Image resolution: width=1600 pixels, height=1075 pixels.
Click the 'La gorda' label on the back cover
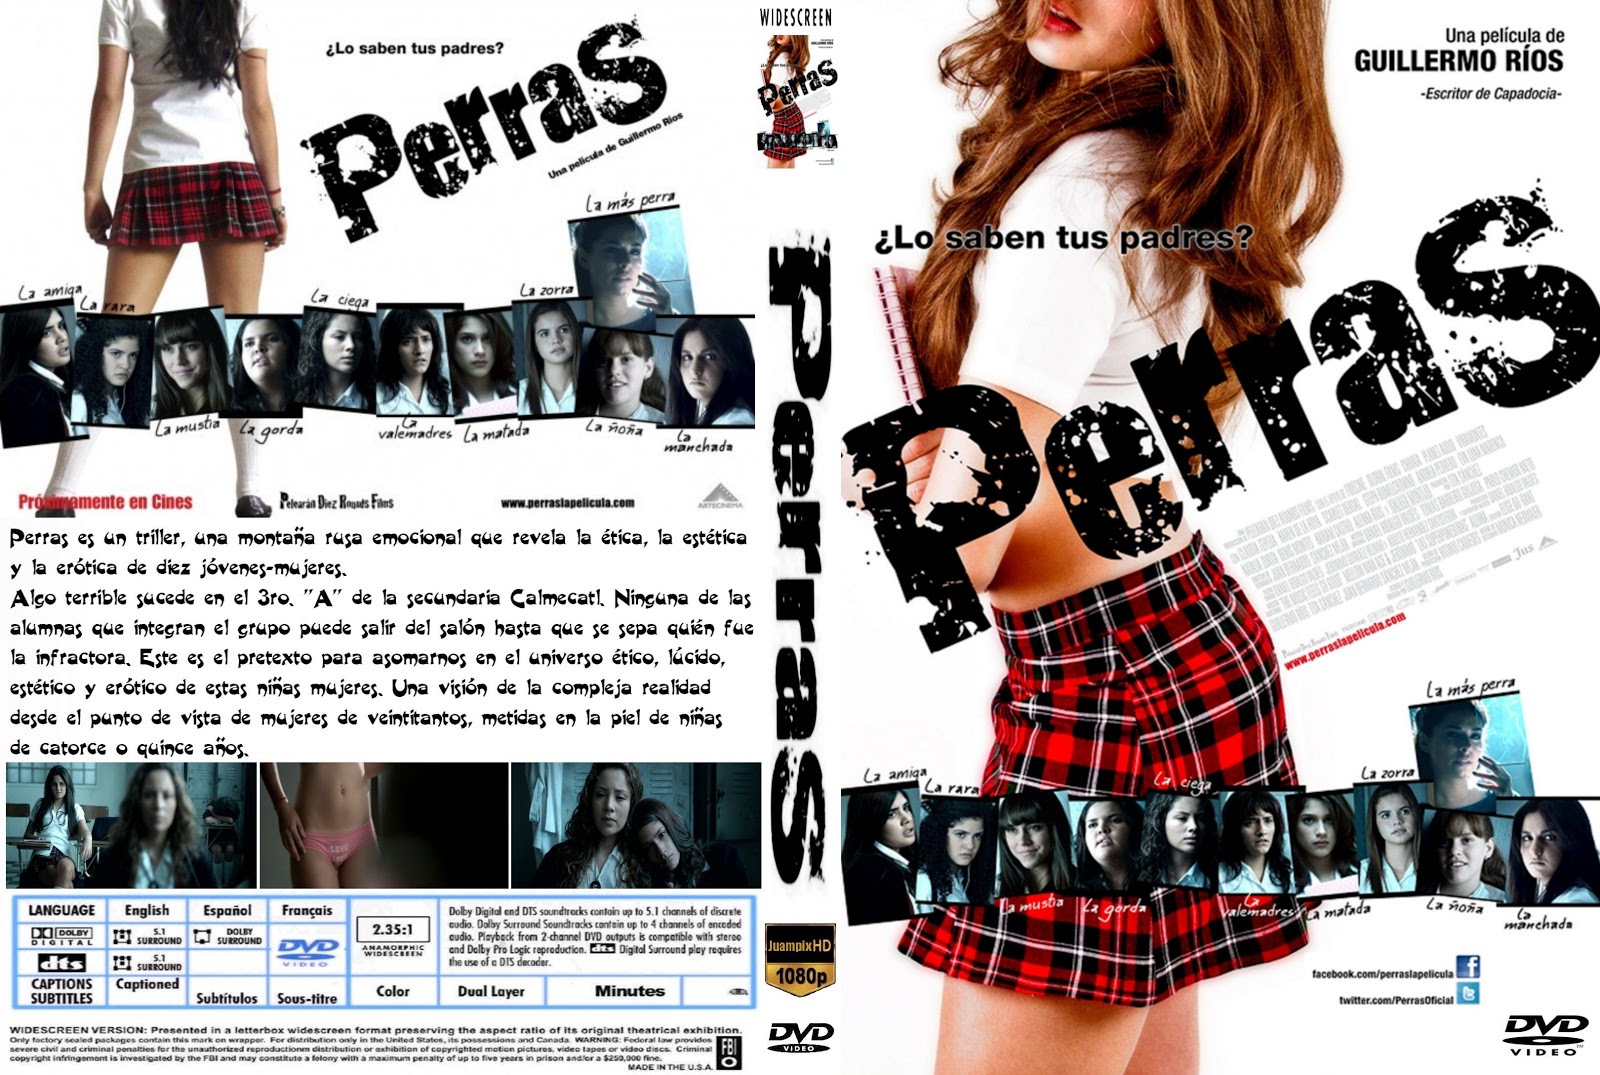(272, 429)
